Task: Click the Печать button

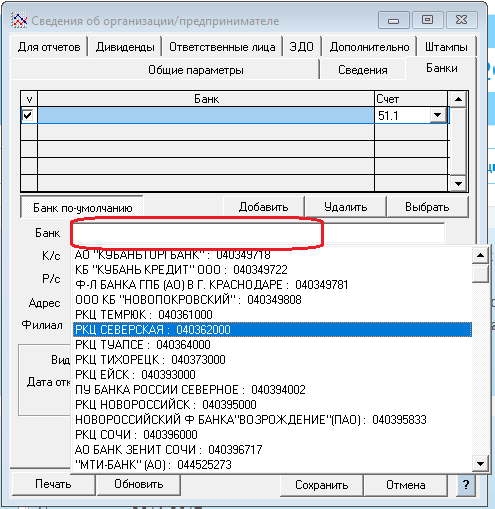Action: pyautogui.click(x=53, y=484)
